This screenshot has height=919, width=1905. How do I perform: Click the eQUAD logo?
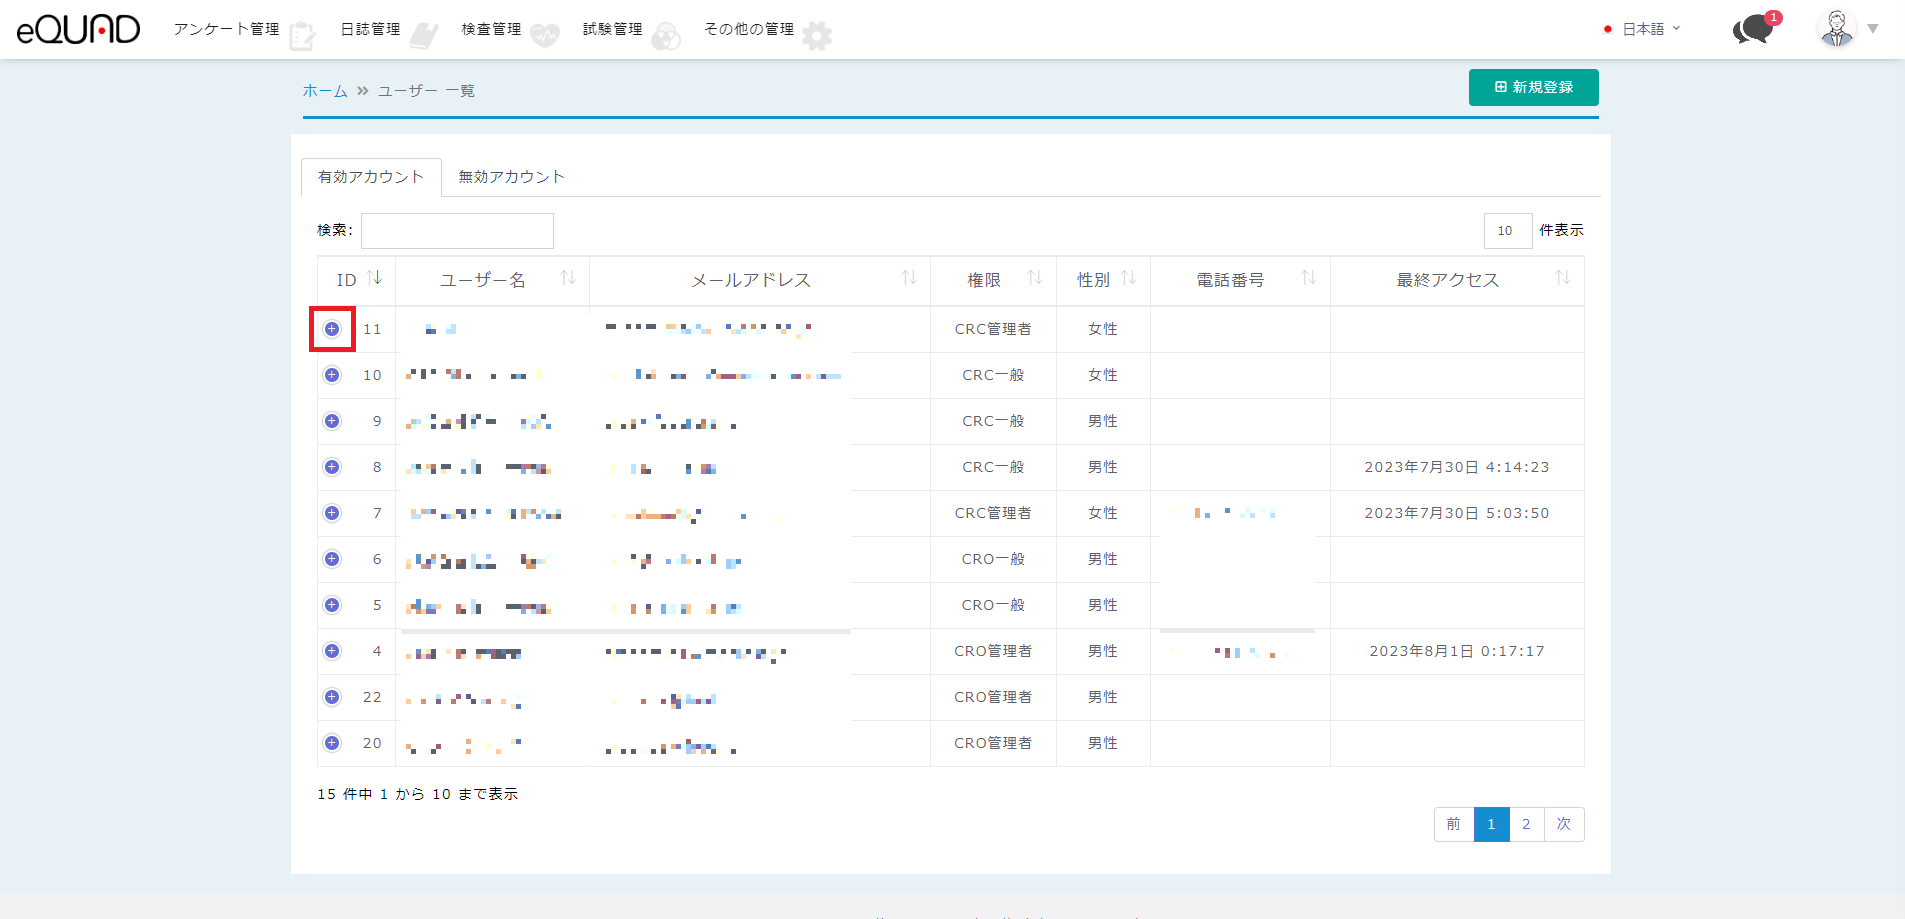click(x=78, y=29)
